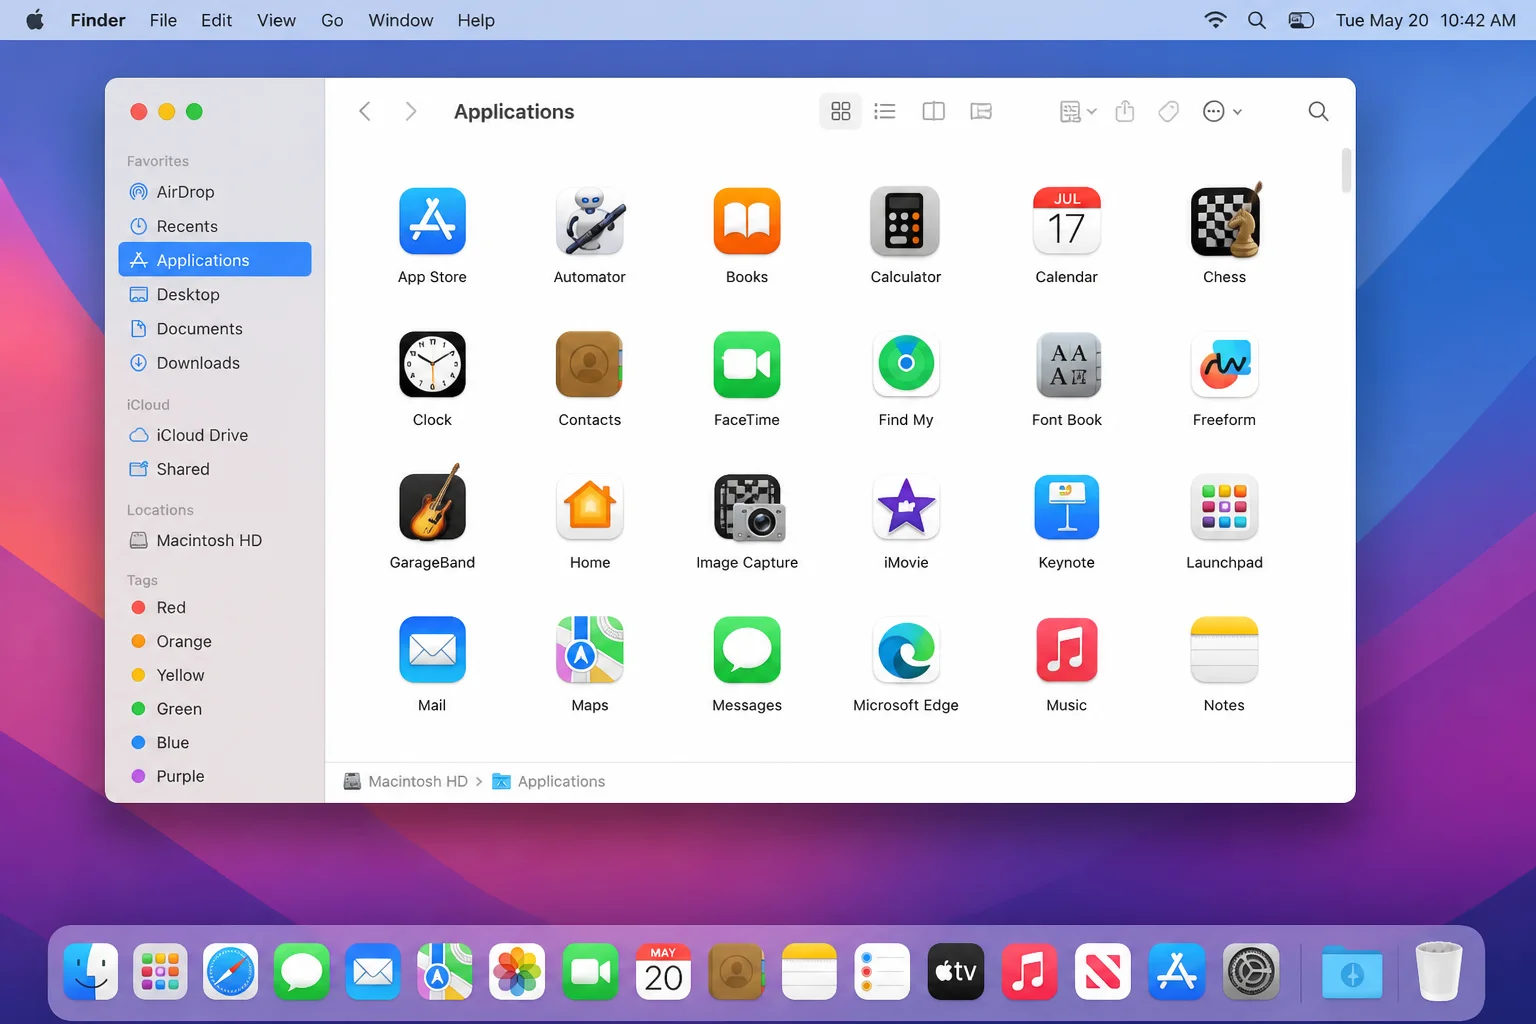Select the Freeform app icon
The width and height of the screenshot is (1536, 1024).
(x=1224, y=365)
